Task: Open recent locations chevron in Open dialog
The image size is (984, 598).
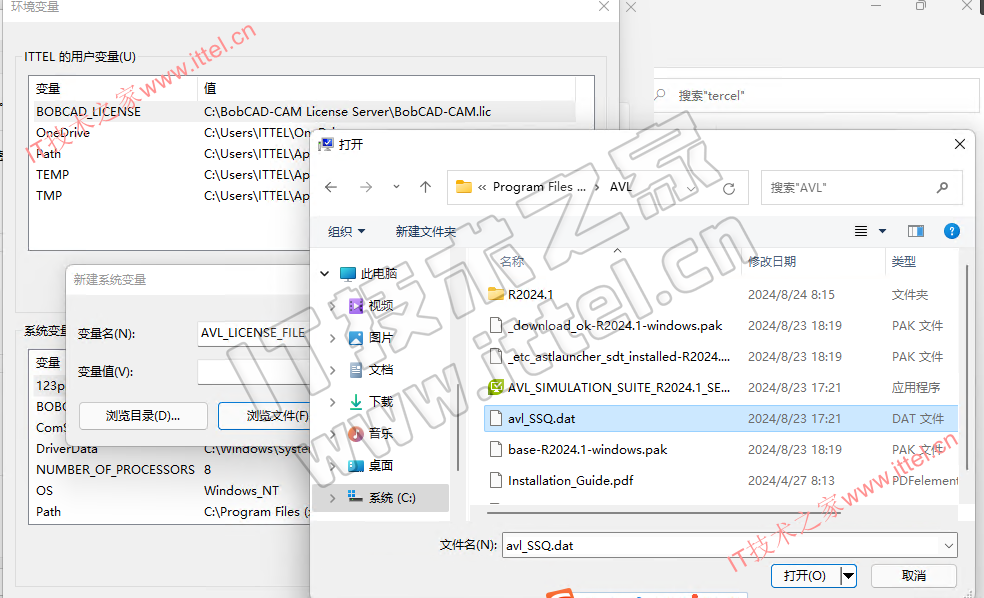Action: tap(396, 187)
